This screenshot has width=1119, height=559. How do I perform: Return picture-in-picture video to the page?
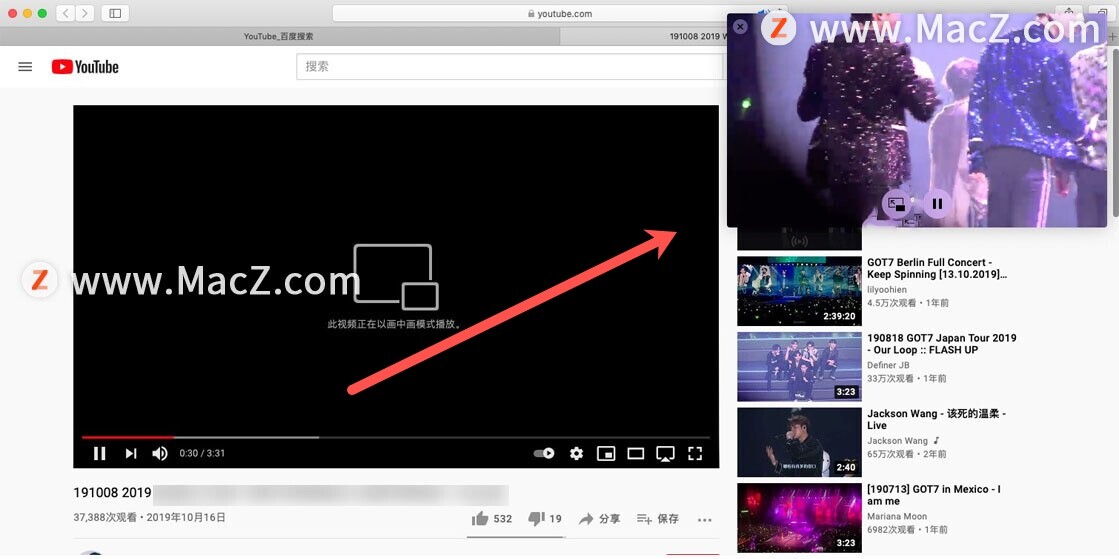tap(895, 204)
